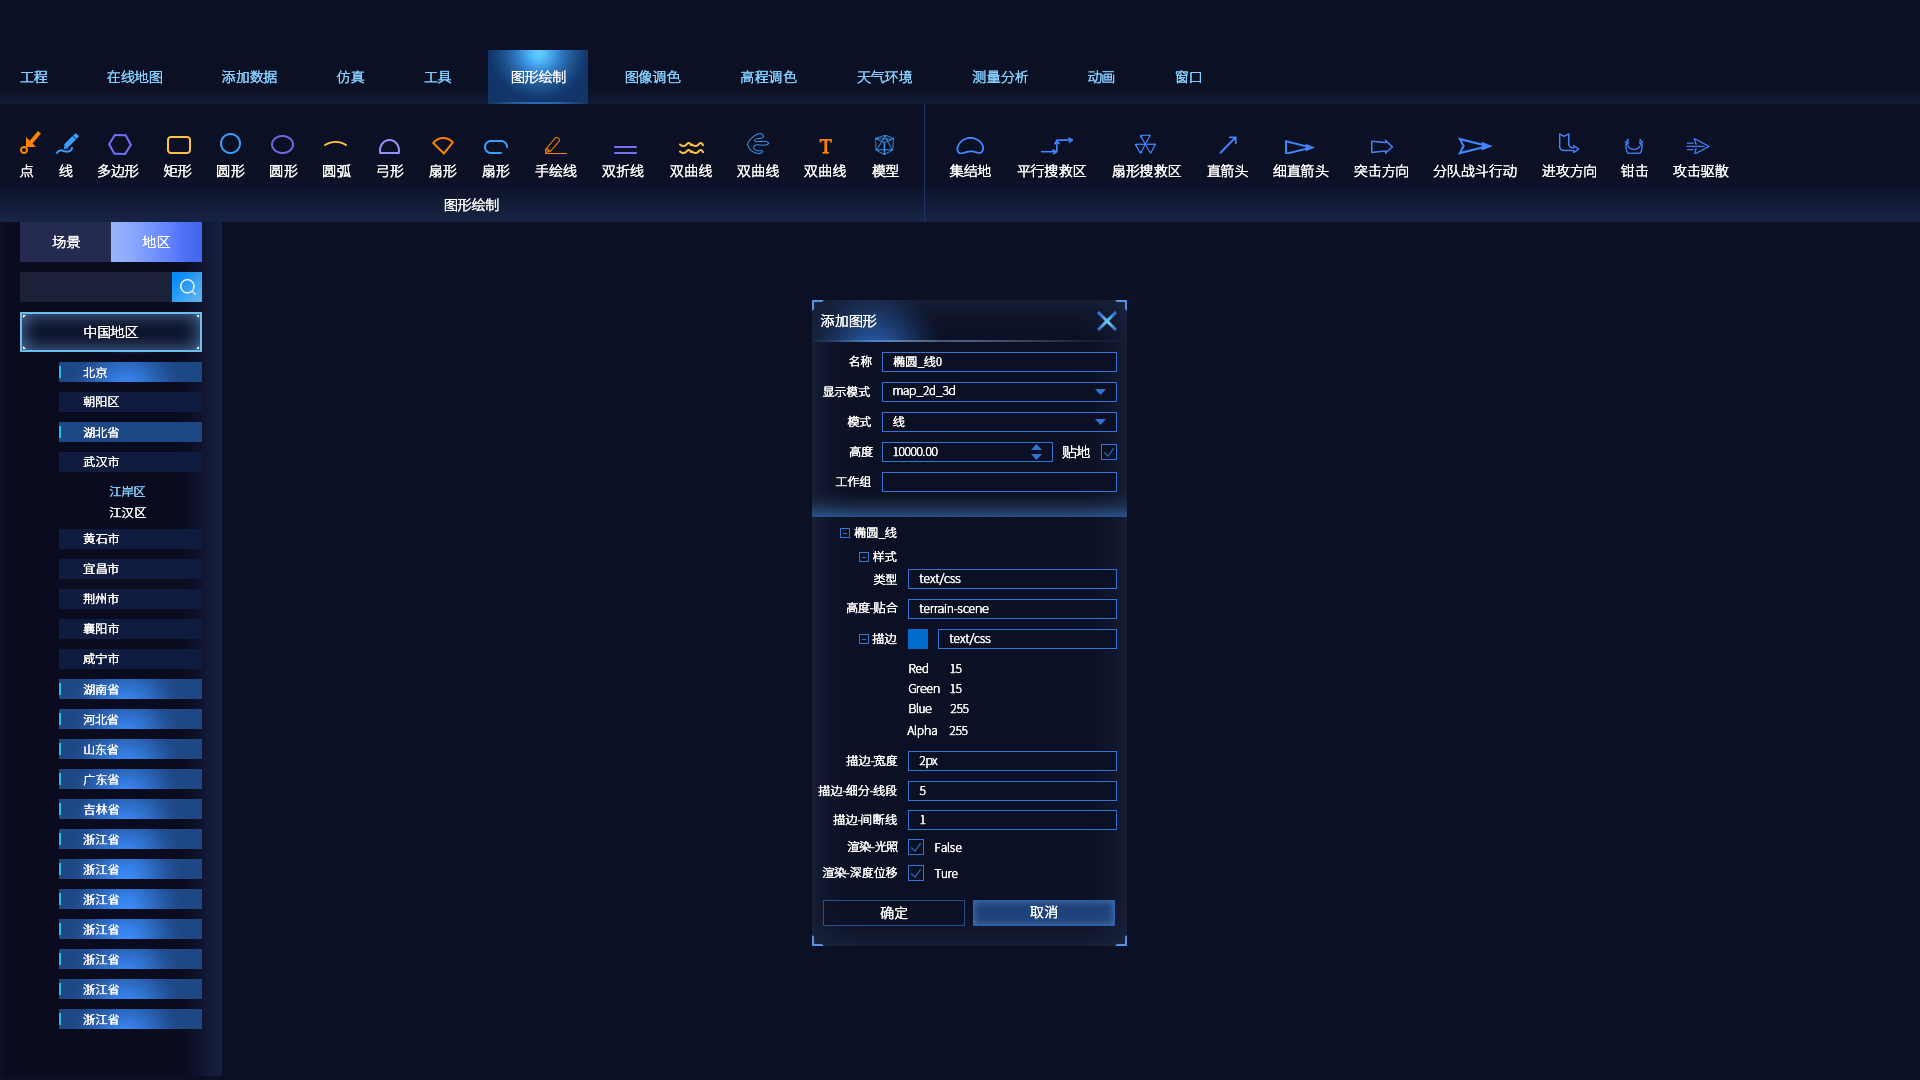Toggle the 渲染-深度位移 checkbox

pyautogui.click(x=916, y=873)
